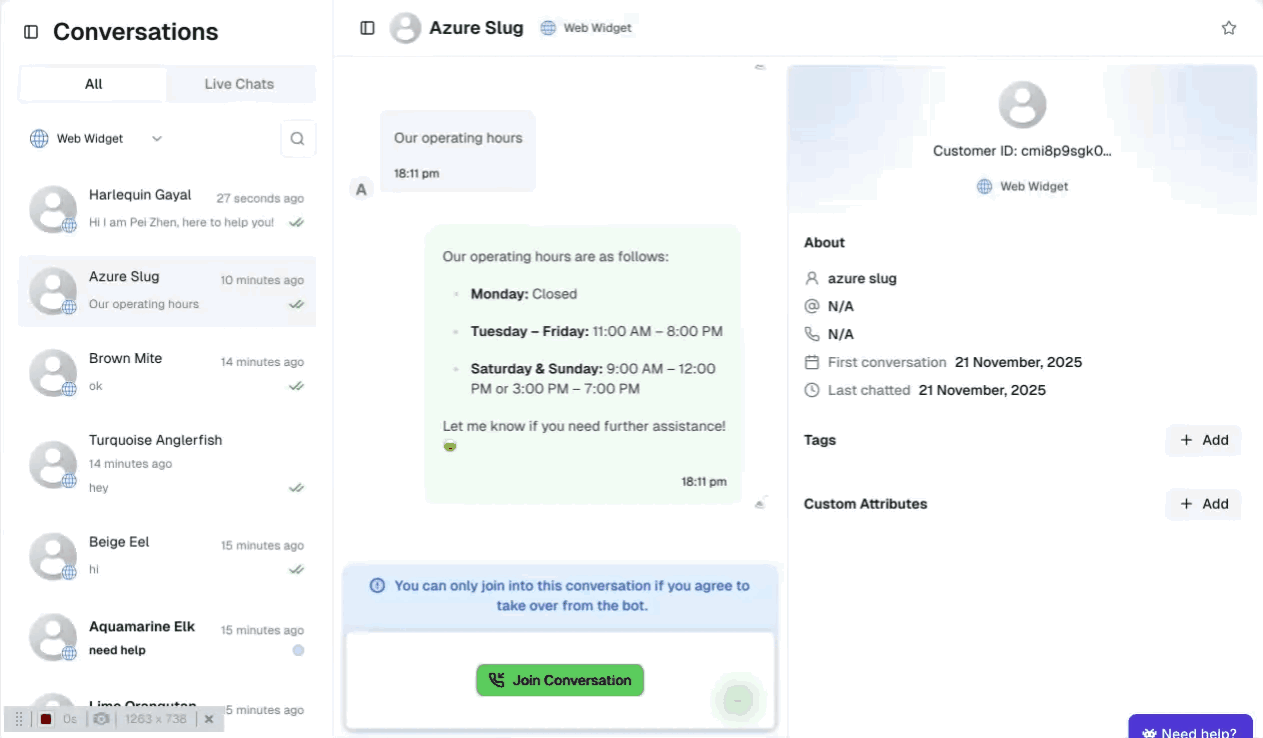
Task: Click Azure Slug's avatar thumbnail in the header
Action: (404, 27)
